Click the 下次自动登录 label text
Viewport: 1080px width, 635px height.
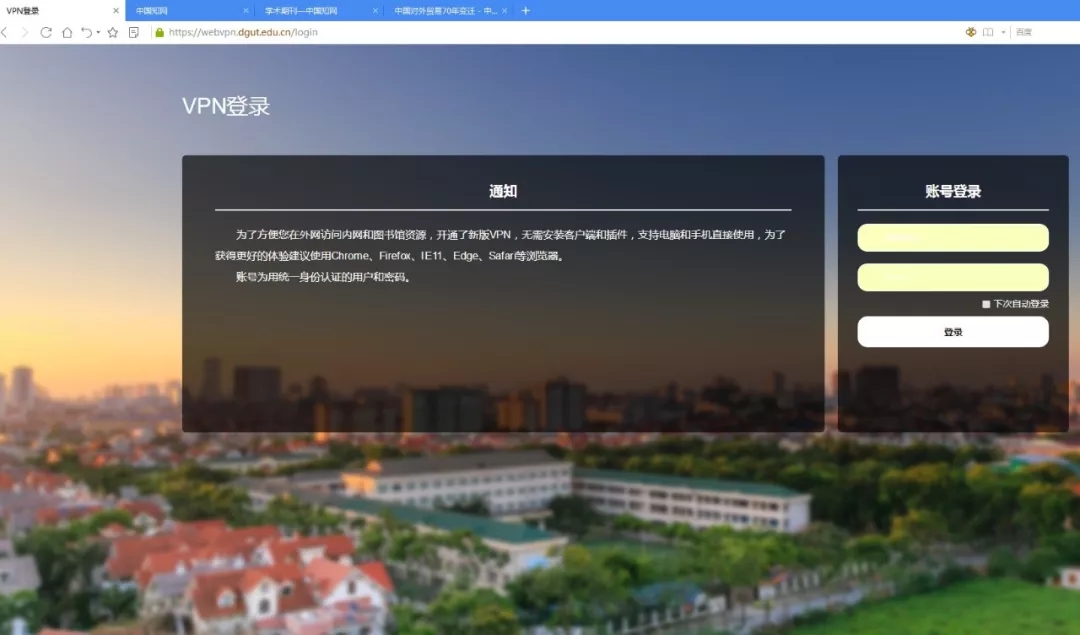coord(1021,304)
